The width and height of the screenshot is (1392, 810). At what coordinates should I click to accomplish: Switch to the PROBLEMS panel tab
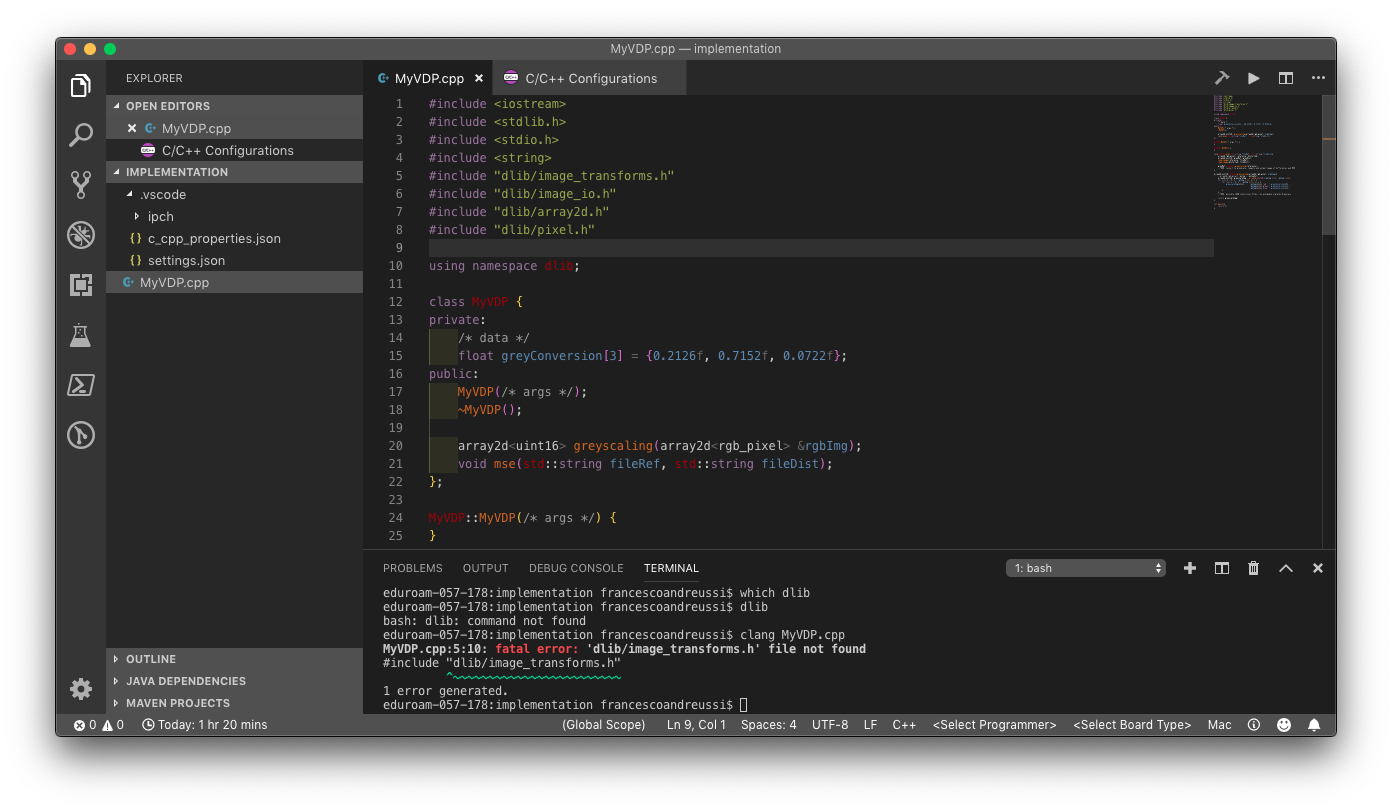pyautogui.click(x=412, y=567)
